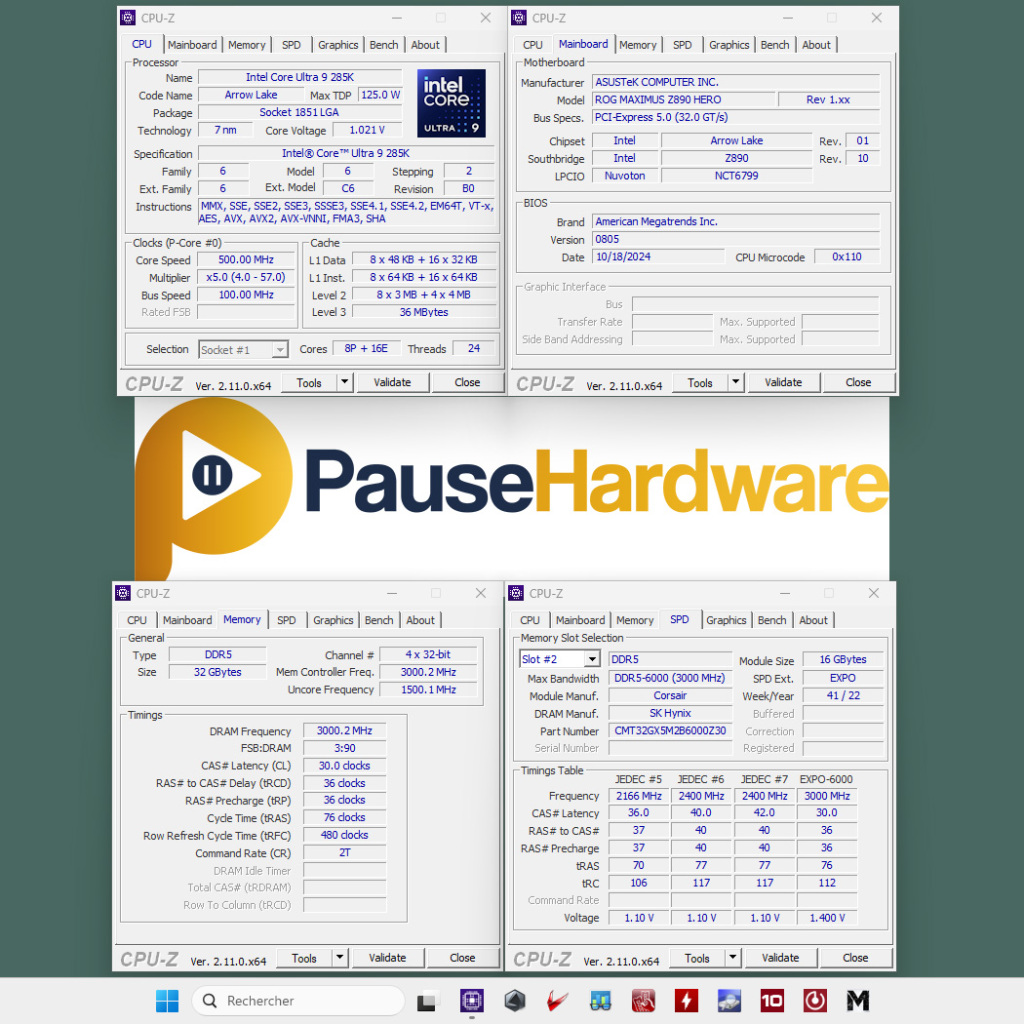The height and width of the screenshot is (1024, 1024).
Task: Select Bench tab in SPD window
Action: [771, 620]
